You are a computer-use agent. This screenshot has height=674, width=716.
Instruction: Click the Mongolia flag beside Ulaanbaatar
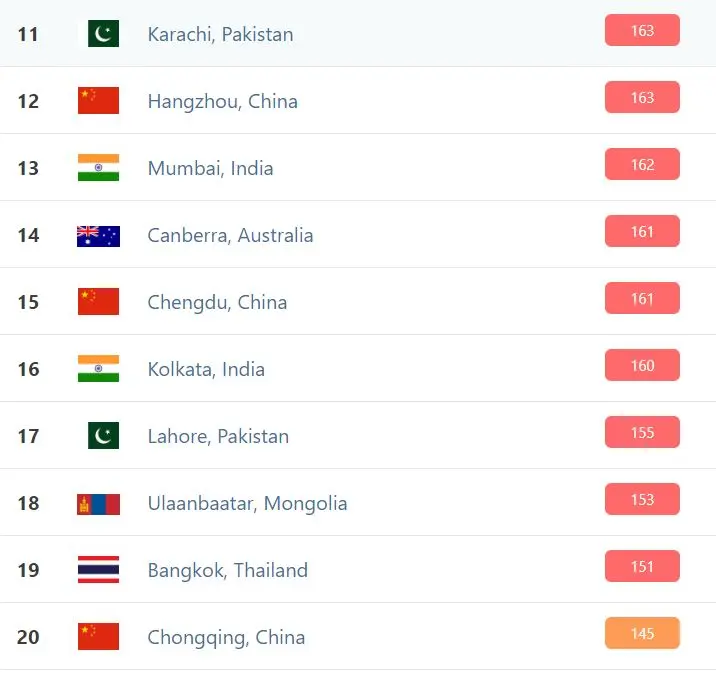tap(99, 504)
